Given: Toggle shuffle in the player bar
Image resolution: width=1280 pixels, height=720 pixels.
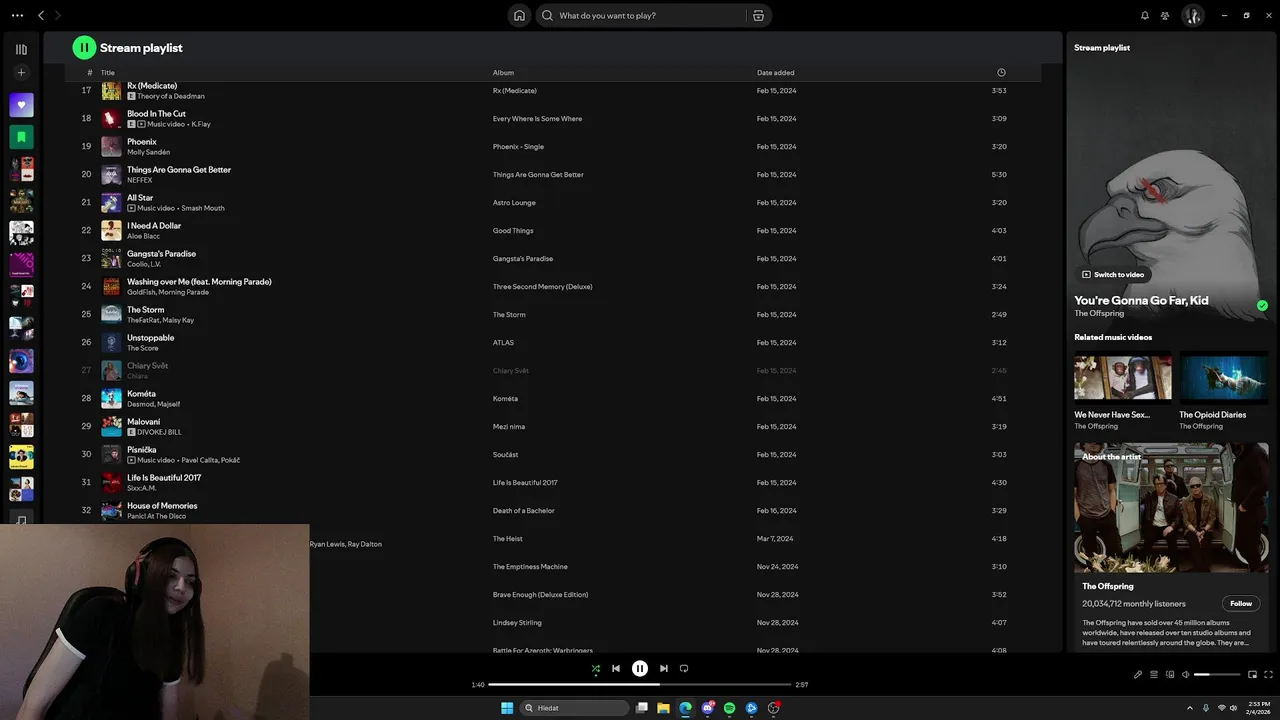Looking at the screenshot, I should point(595,668).
